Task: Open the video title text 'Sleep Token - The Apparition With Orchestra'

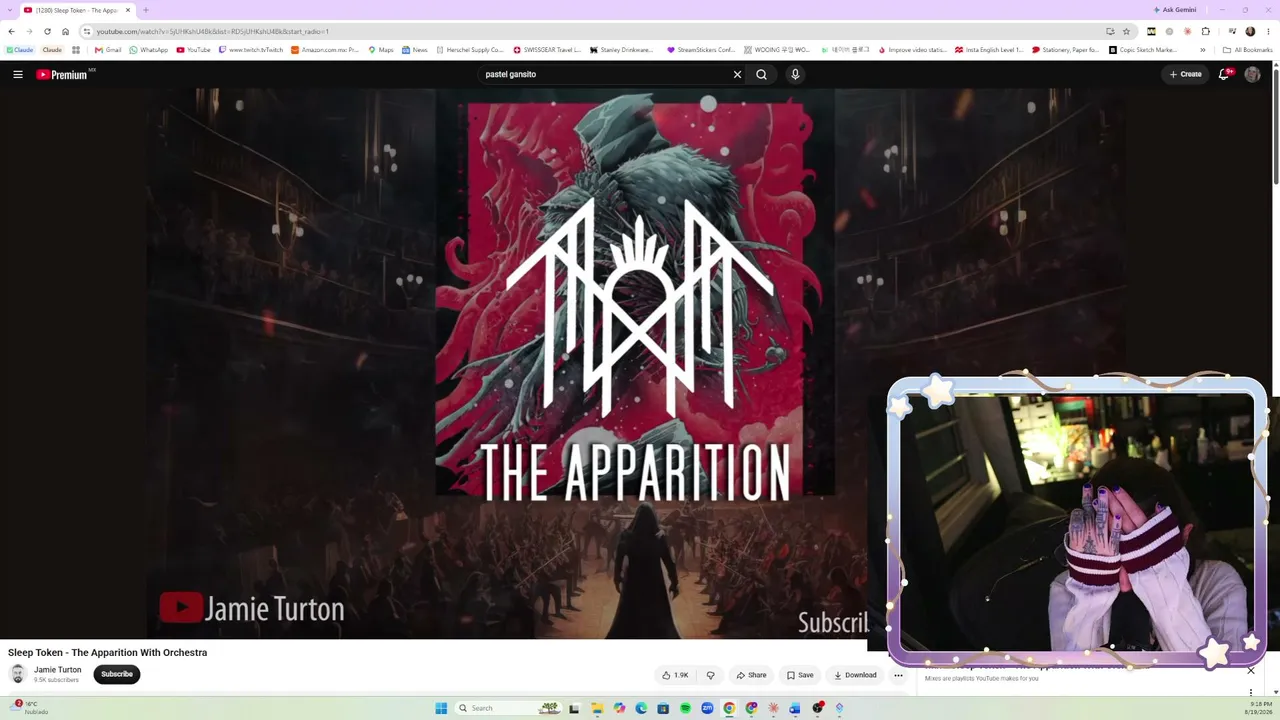Action: coord(108,652)
